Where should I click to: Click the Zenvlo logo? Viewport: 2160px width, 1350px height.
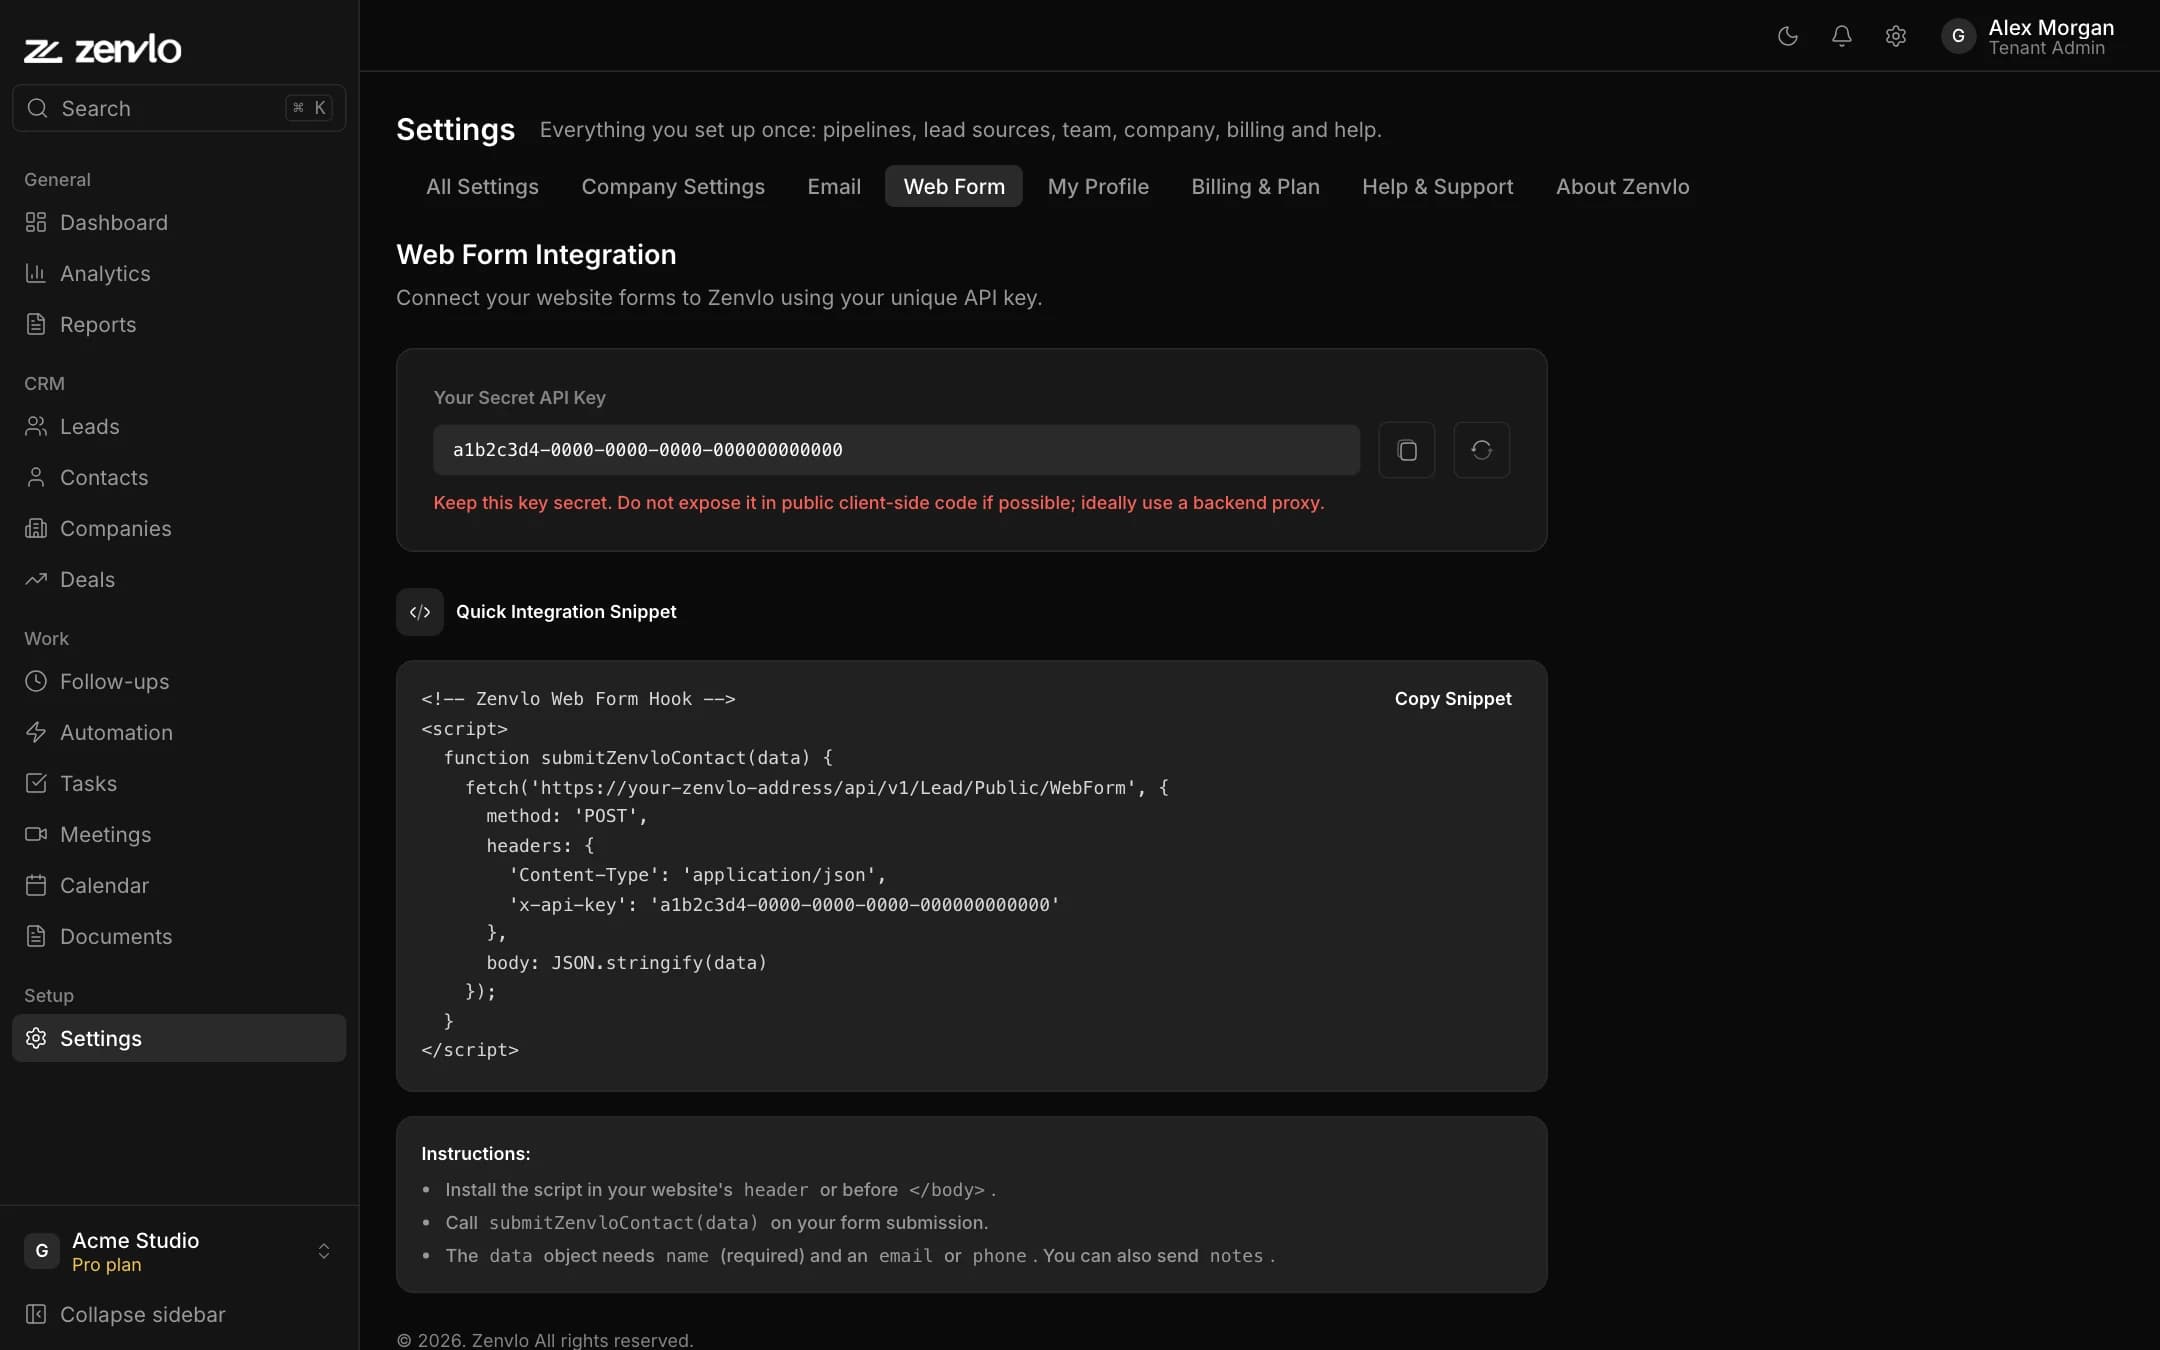point(103,48)
